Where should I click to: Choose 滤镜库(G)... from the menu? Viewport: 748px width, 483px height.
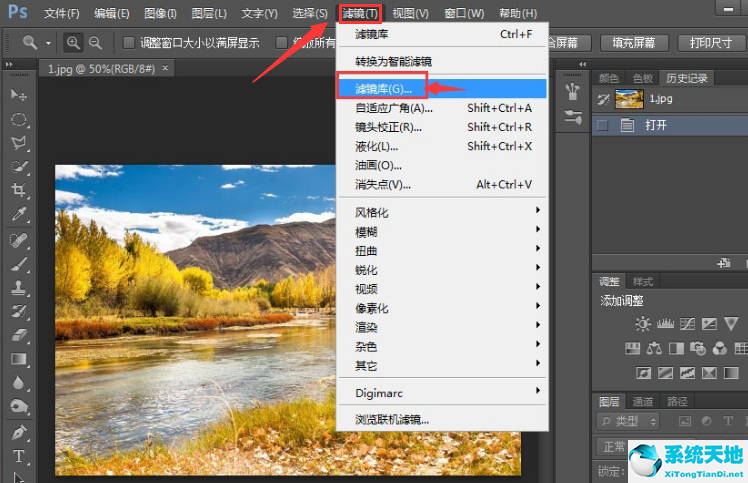(x=442, y=89)
